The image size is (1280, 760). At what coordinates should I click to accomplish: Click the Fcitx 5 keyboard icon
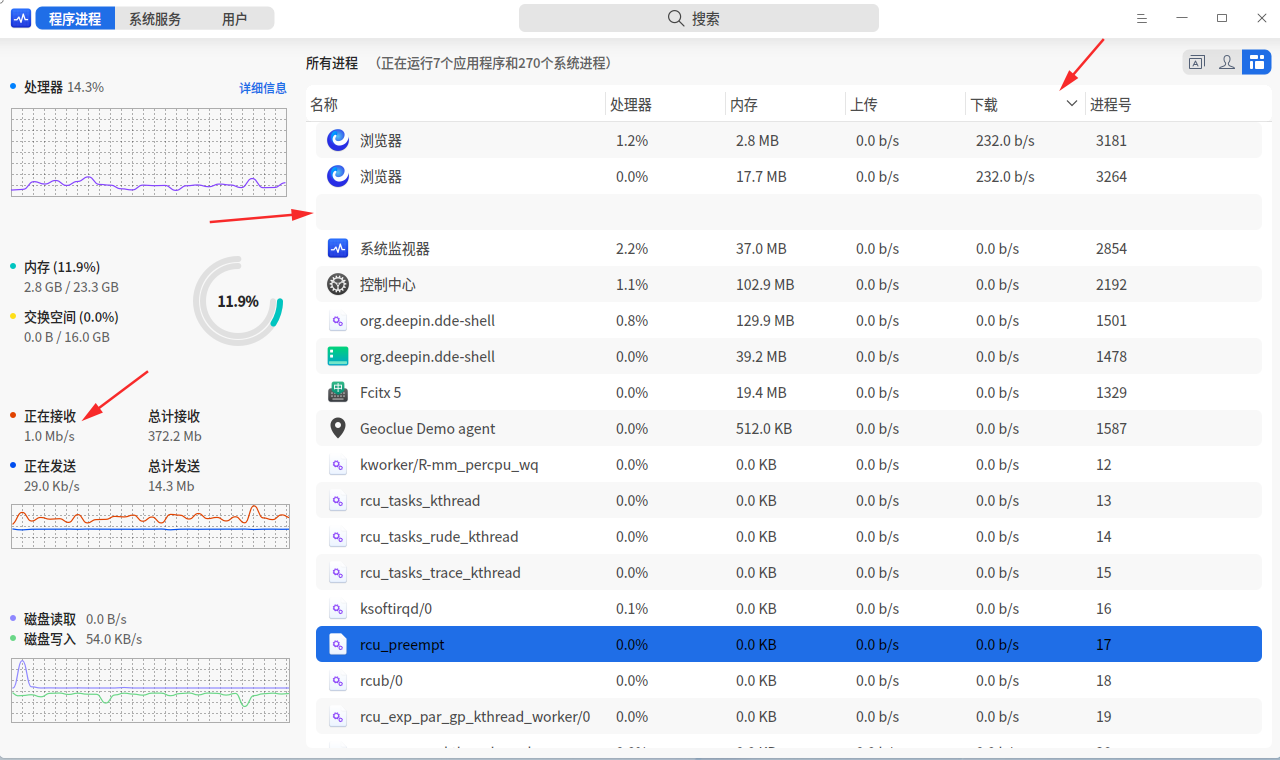pyautogui.click(x=337, y=392)
